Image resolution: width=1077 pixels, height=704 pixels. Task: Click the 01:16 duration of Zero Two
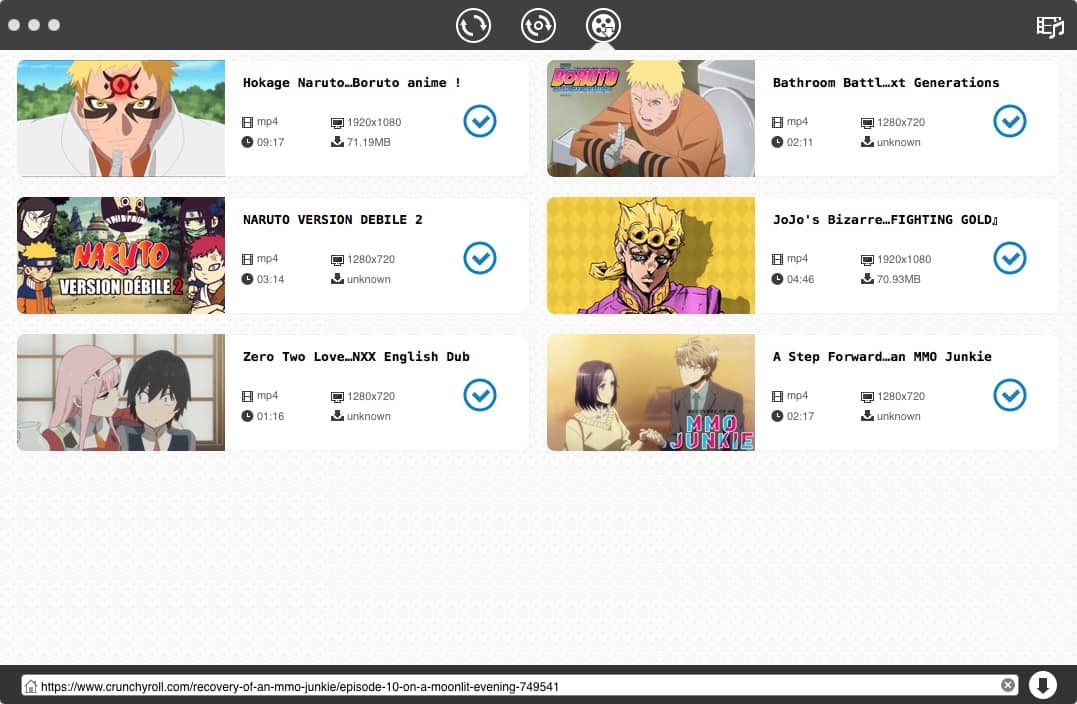pos(270,416)
